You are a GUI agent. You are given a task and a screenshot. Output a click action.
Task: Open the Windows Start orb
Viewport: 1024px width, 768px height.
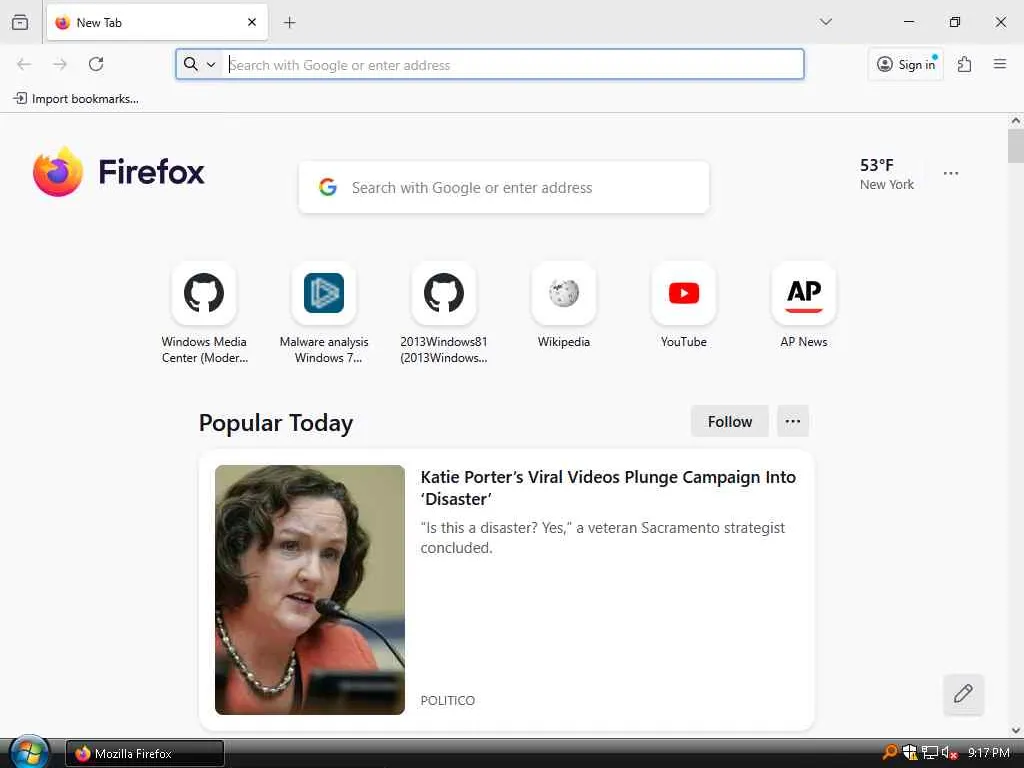click(x=29, y=752)
